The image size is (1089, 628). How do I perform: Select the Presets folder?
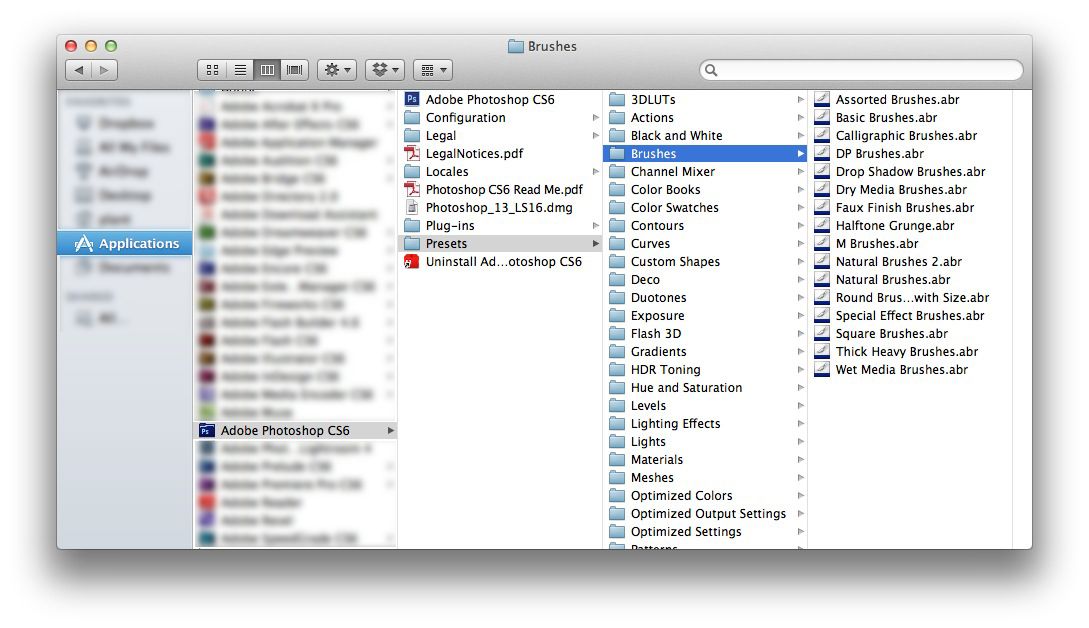pyautogui.click(x=500, y=244)
